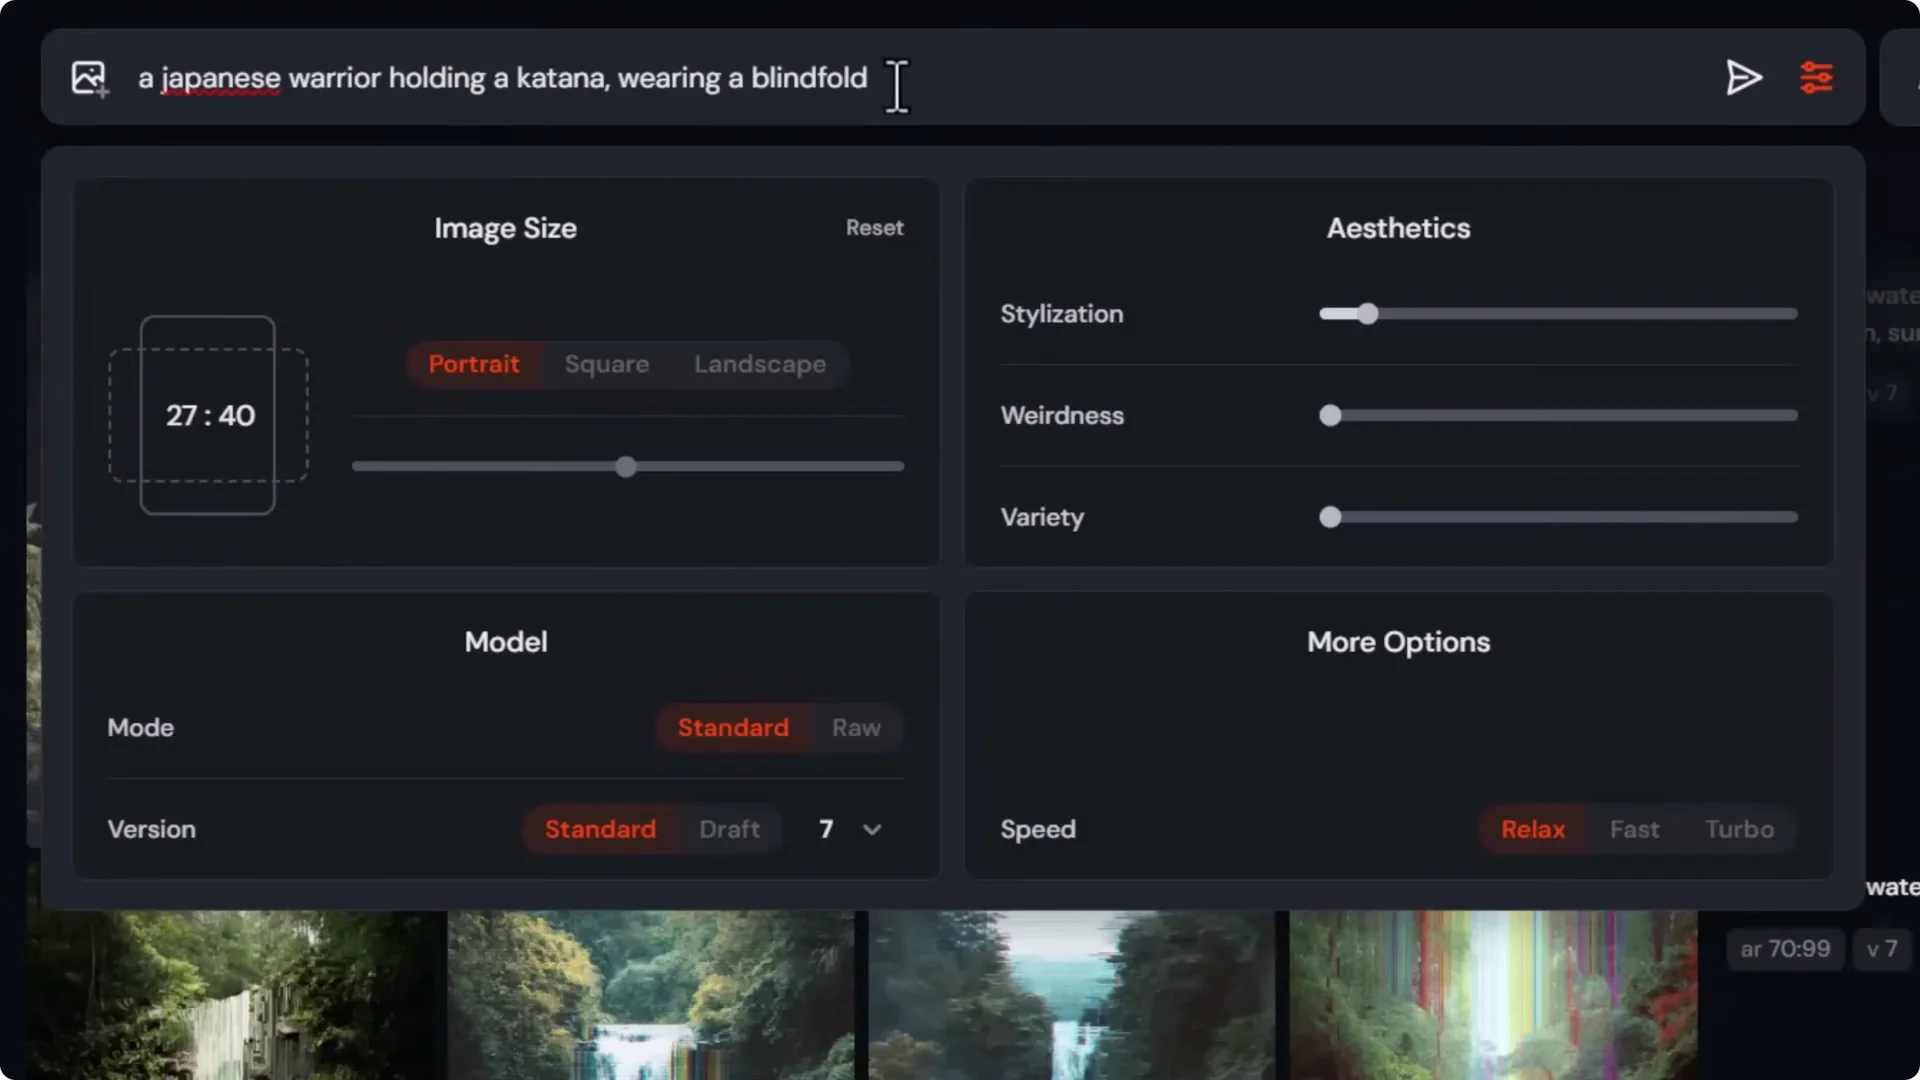The height and width of the screenshot is (1080, 1920).
Task: Select Draft version mode
Action: 728,829
